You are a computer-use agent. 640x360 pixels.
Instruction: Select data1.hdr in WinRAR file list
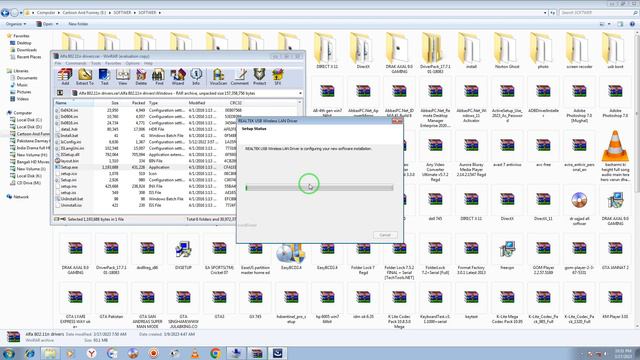coord(69,129)
